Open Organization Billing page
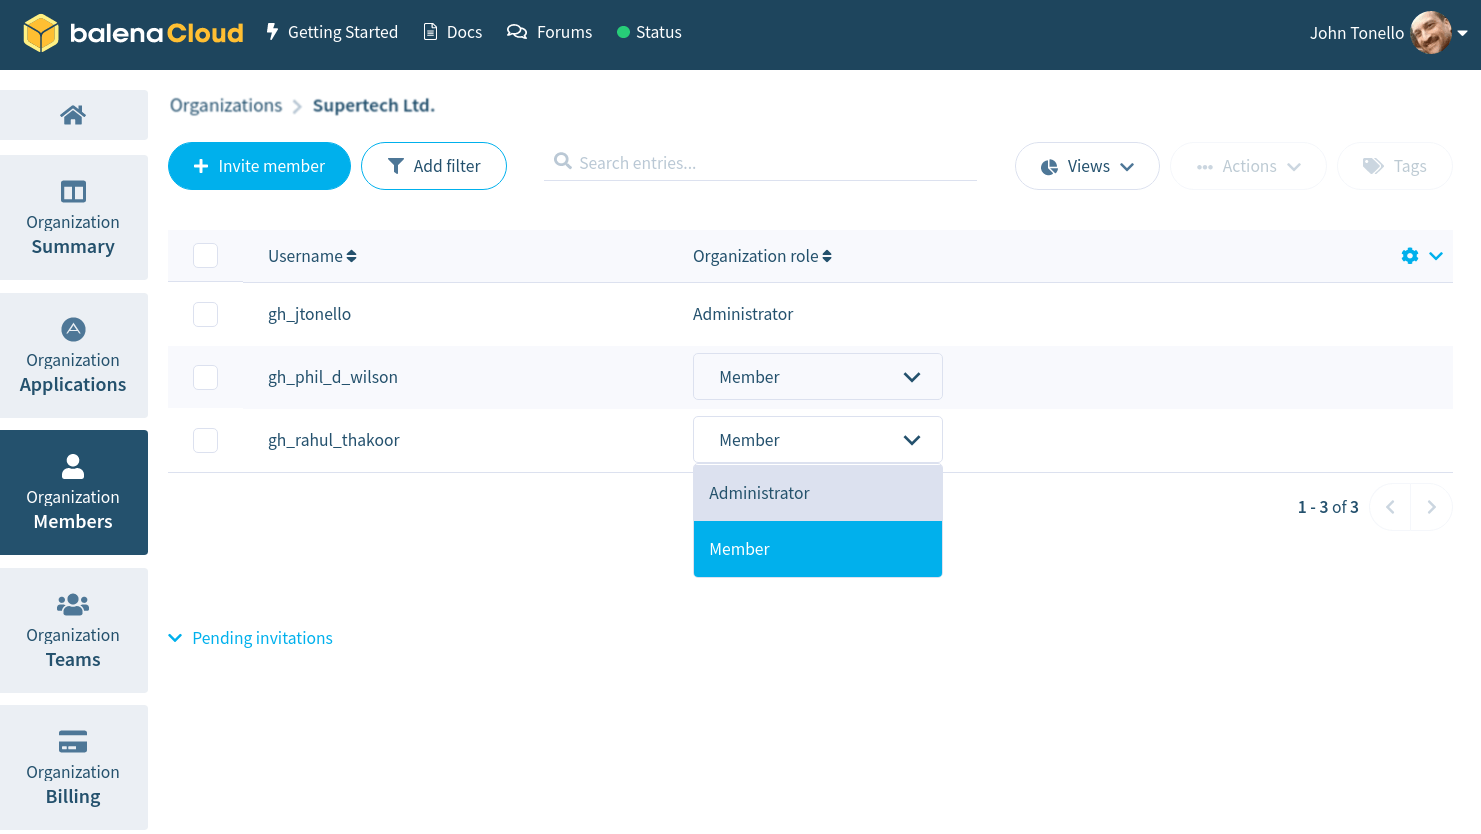The image size is (1481, 834). pos(73,768)
